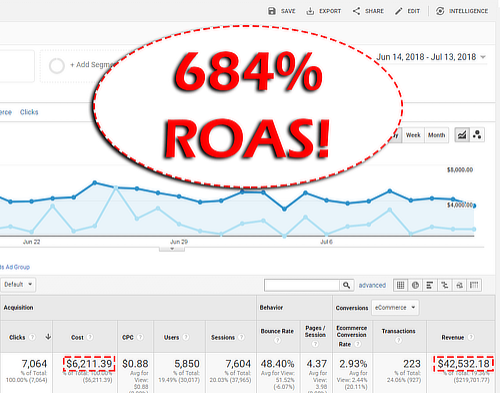The width and height of the screenshot is (500, 393).
Task: Click into the table search field
Action: 302,285
